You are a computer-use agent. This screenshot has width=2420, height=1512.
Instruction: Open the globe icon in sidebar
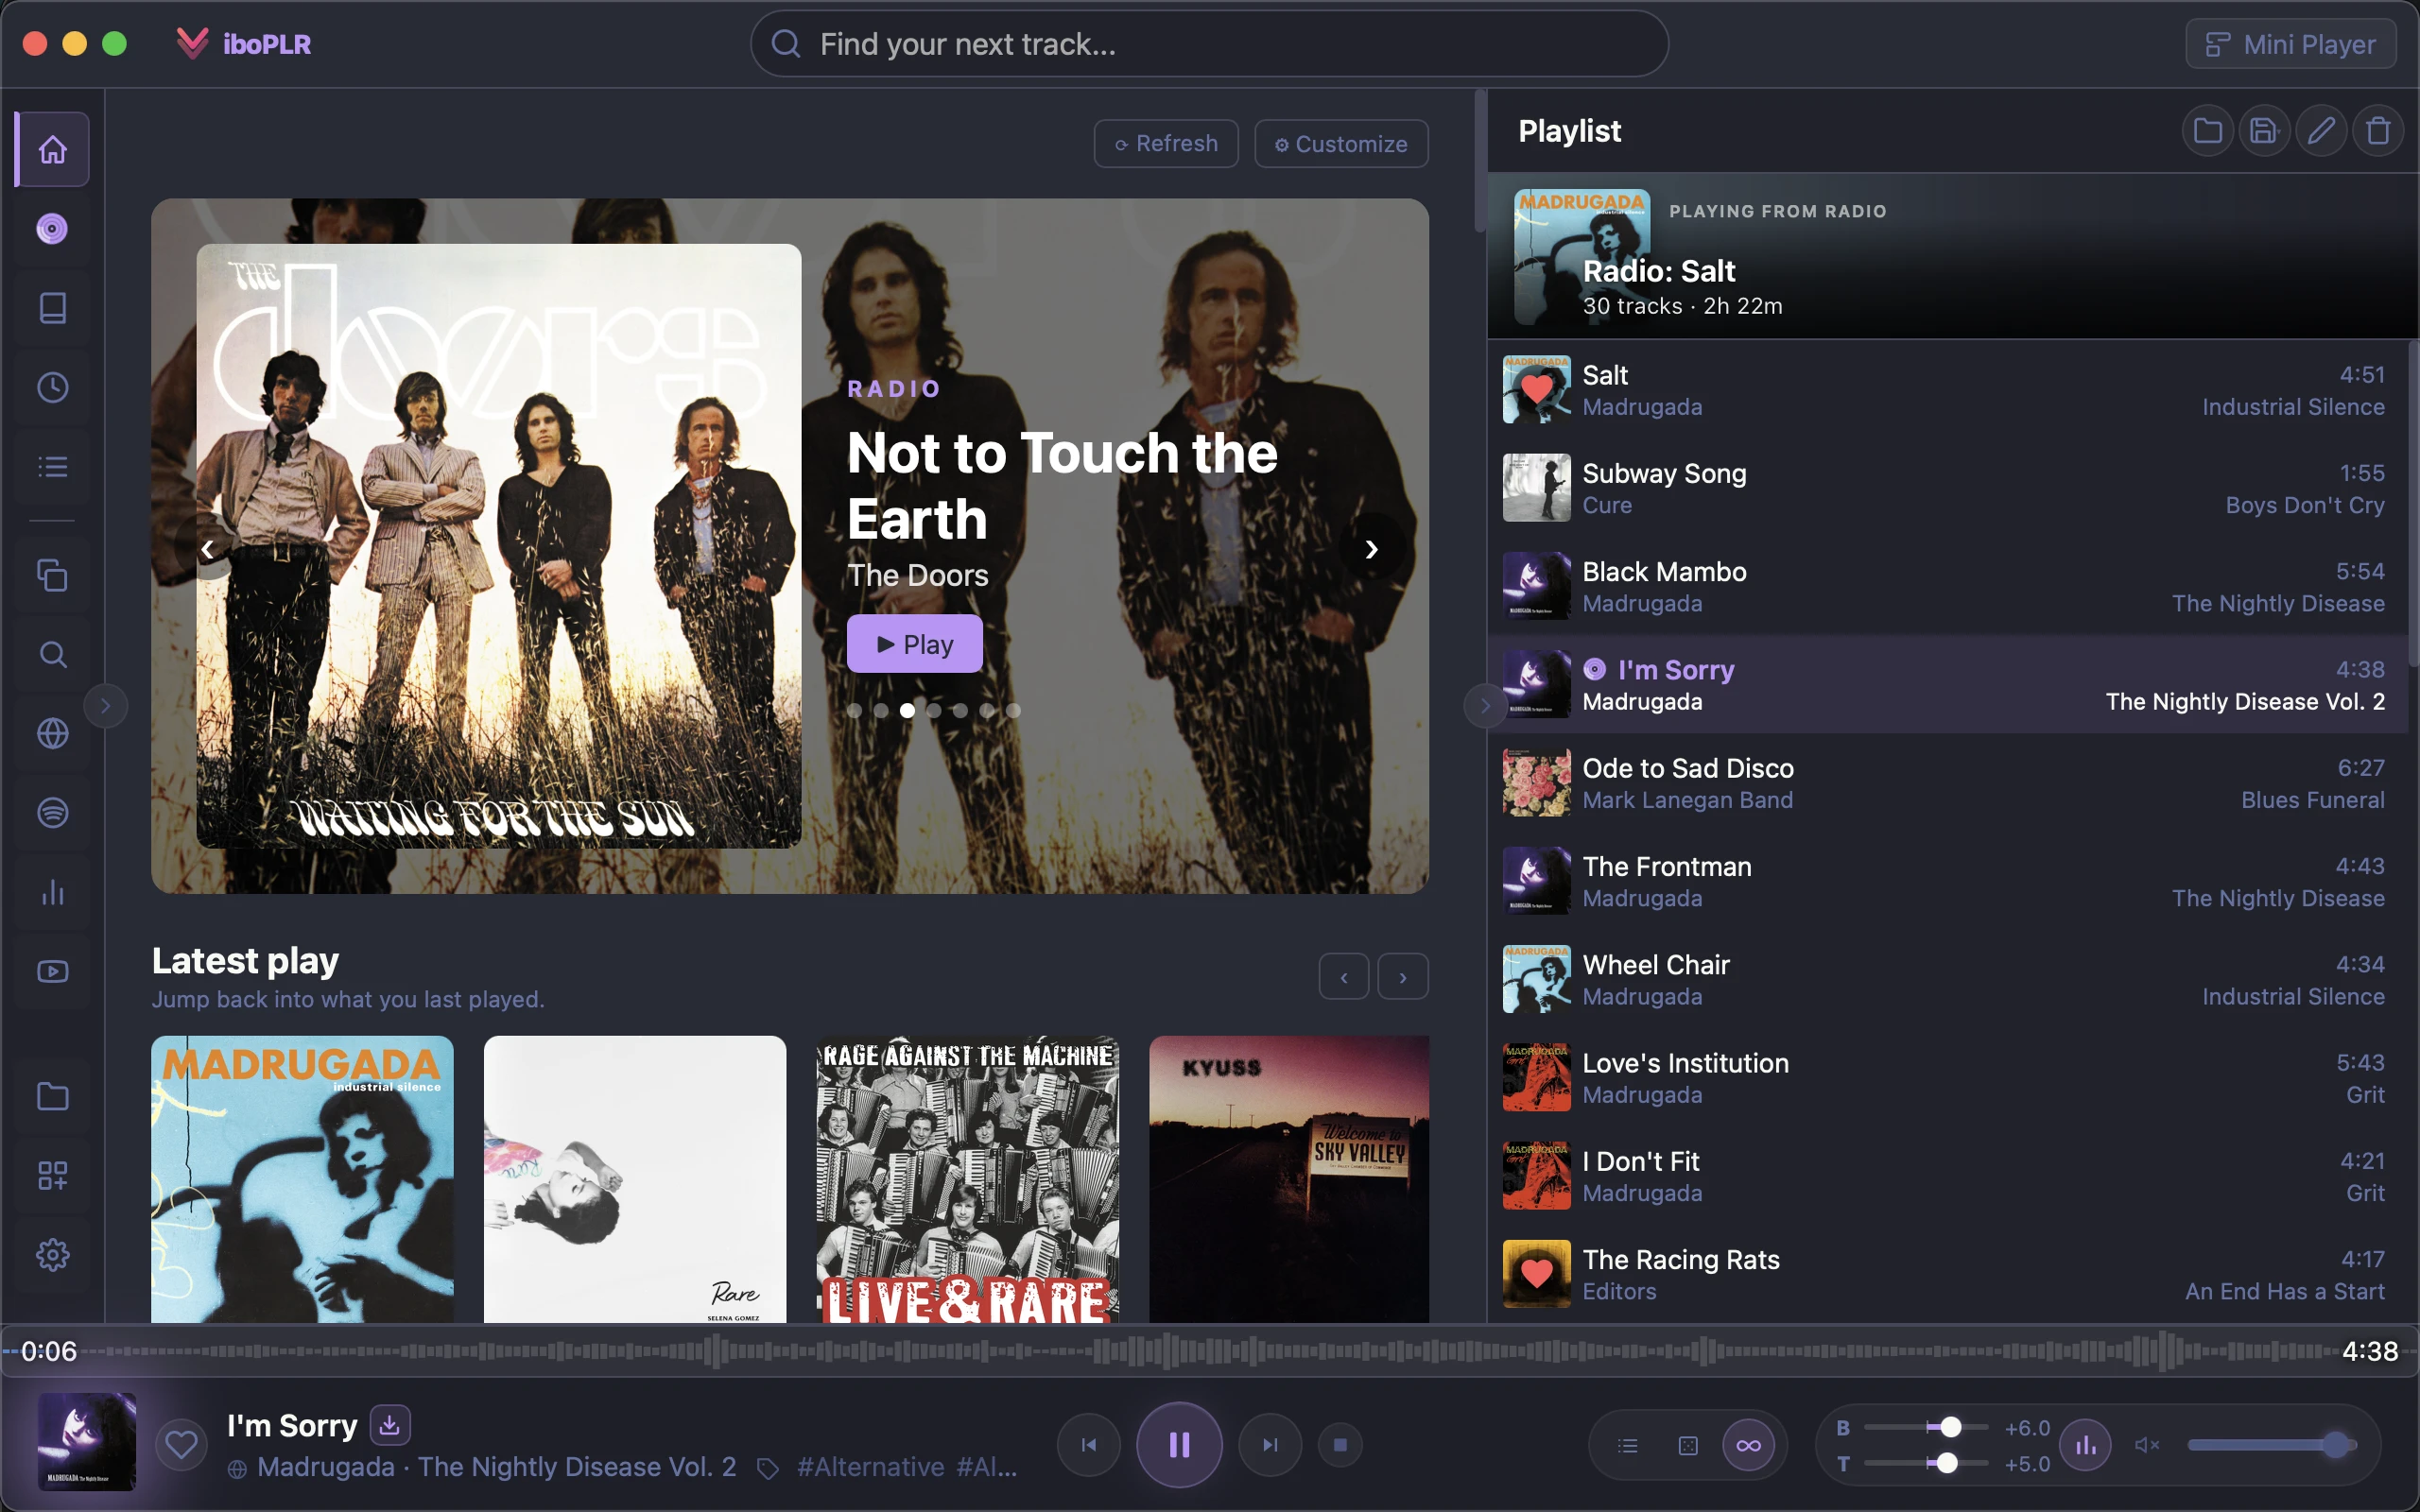[53, 733]
